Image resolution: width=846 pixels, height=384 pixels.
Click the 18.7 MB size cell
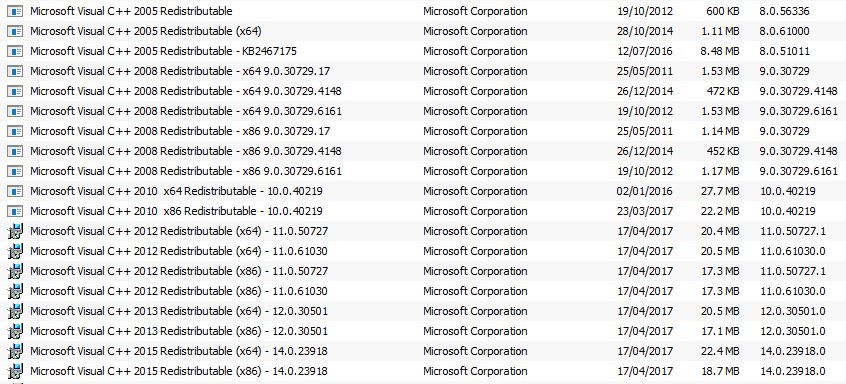(x=721, y=371)
